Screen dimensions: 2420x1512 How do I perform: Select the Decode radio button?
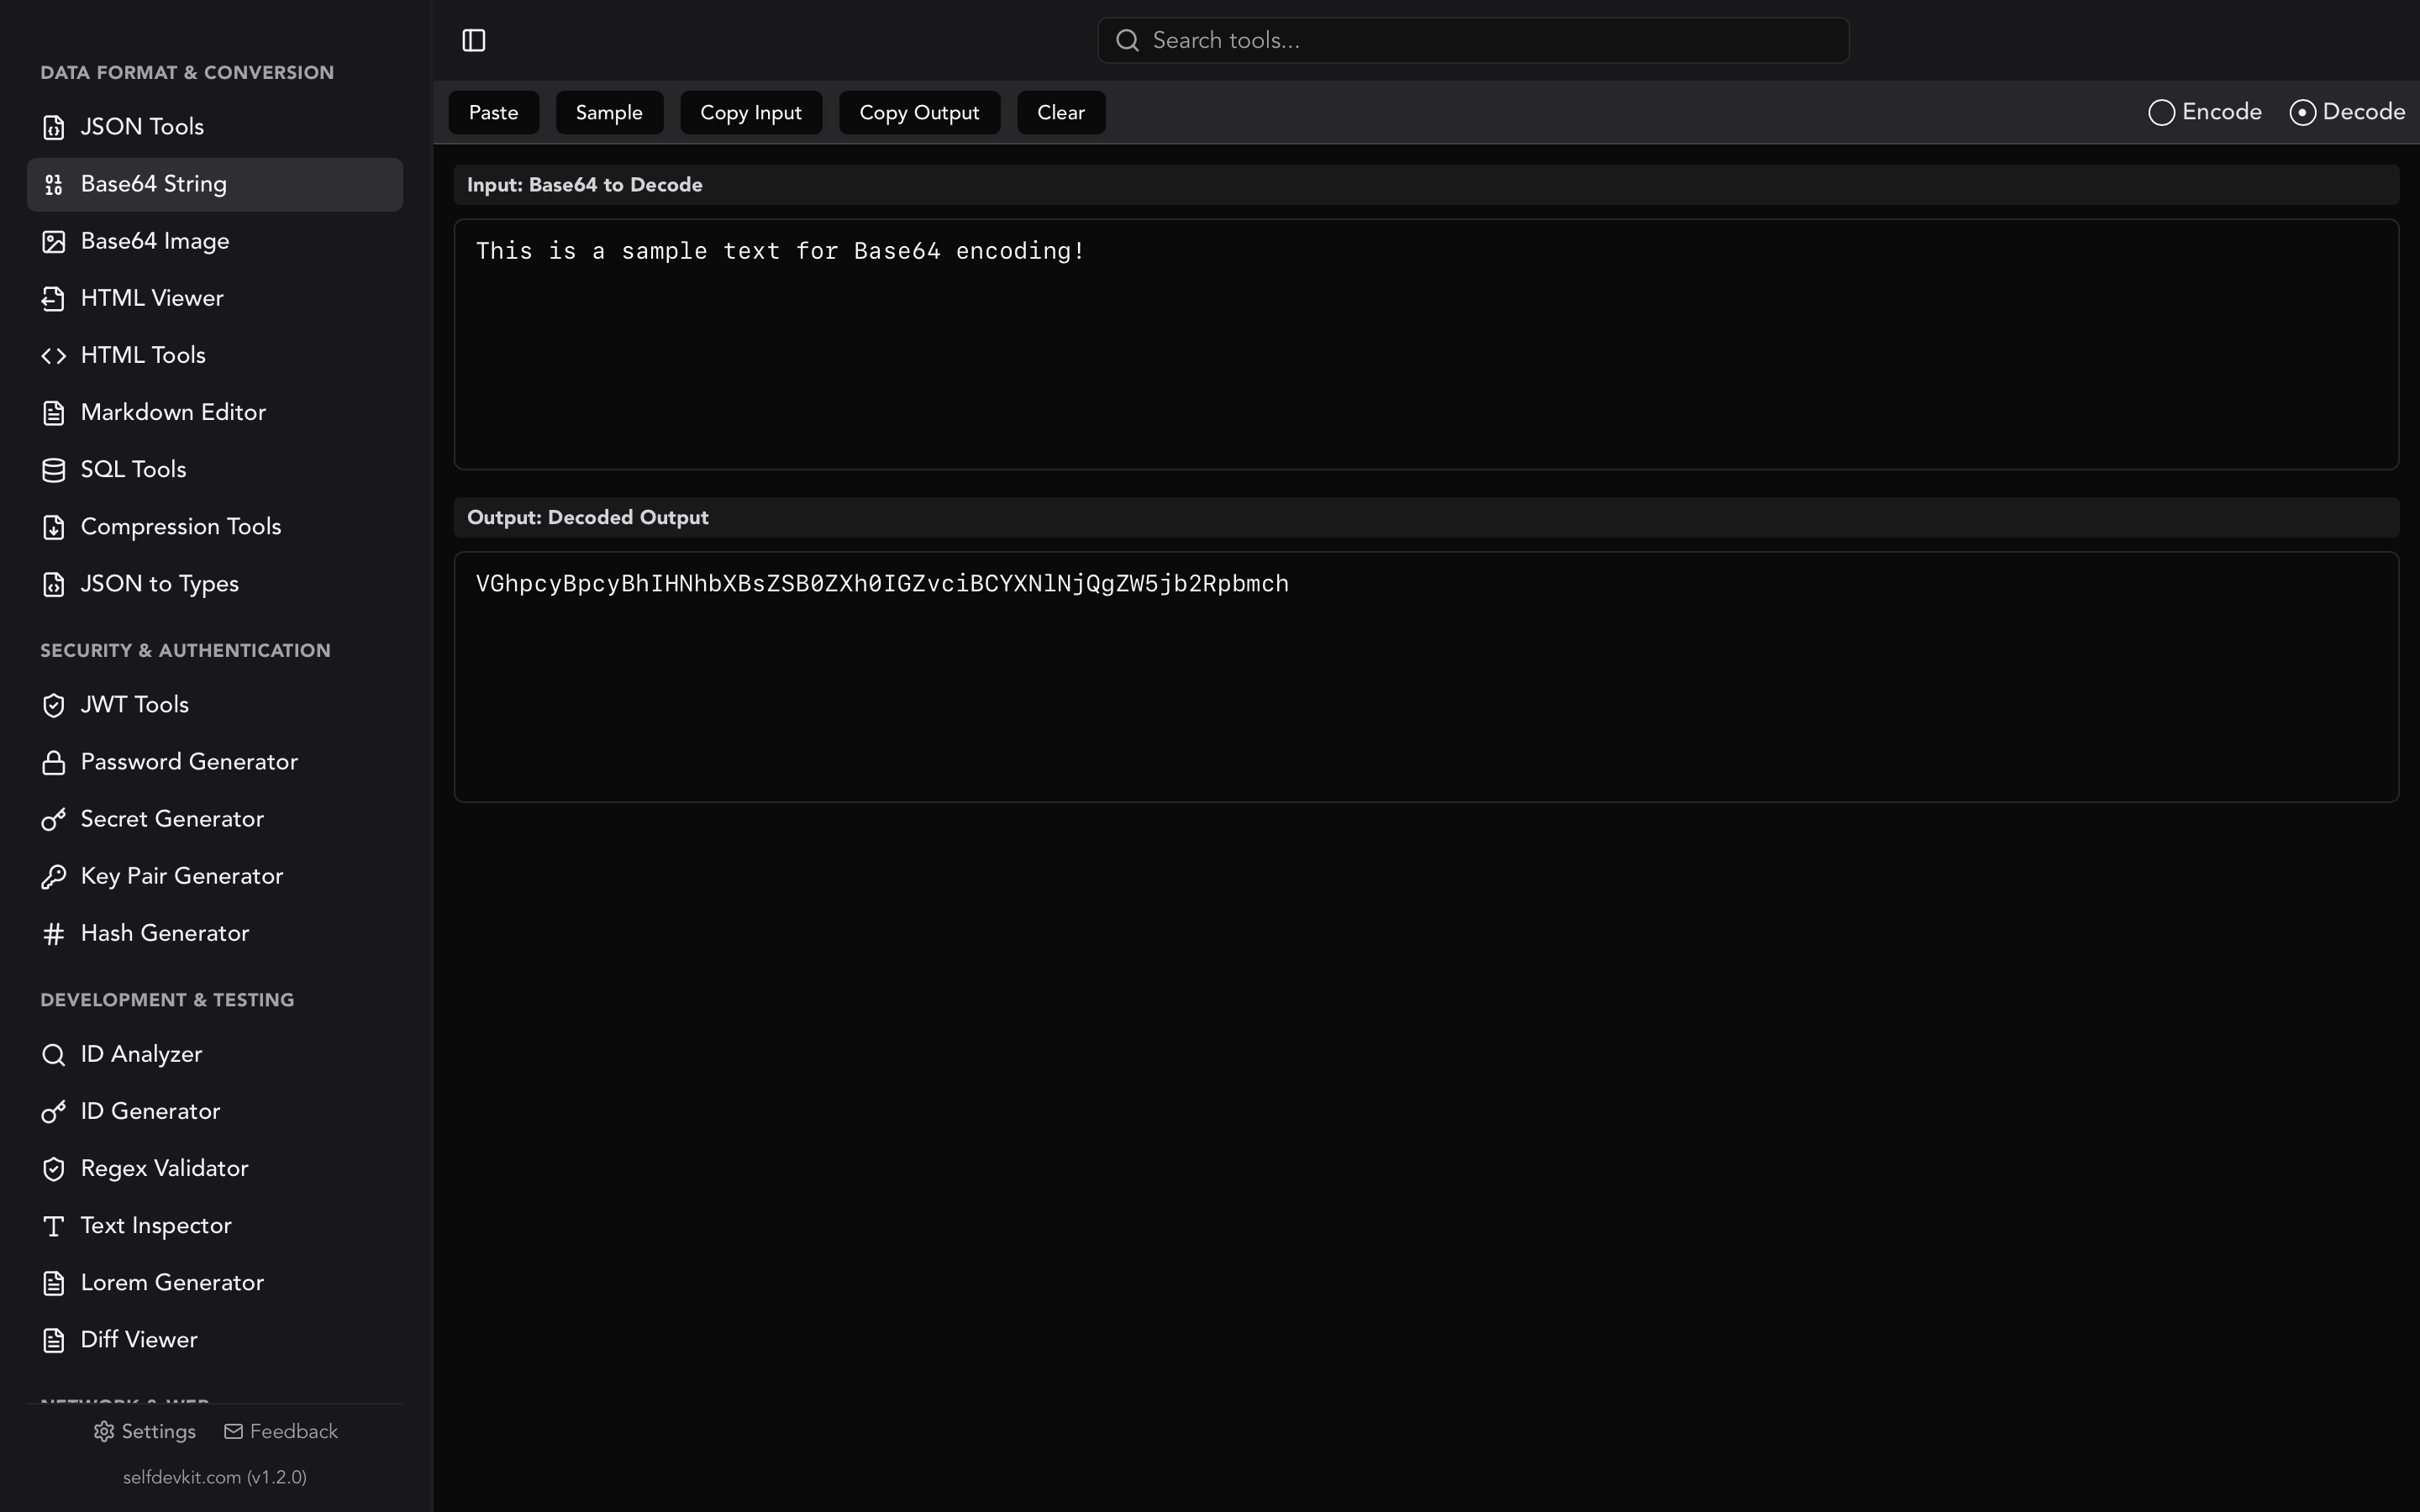tap(2303, 112)
